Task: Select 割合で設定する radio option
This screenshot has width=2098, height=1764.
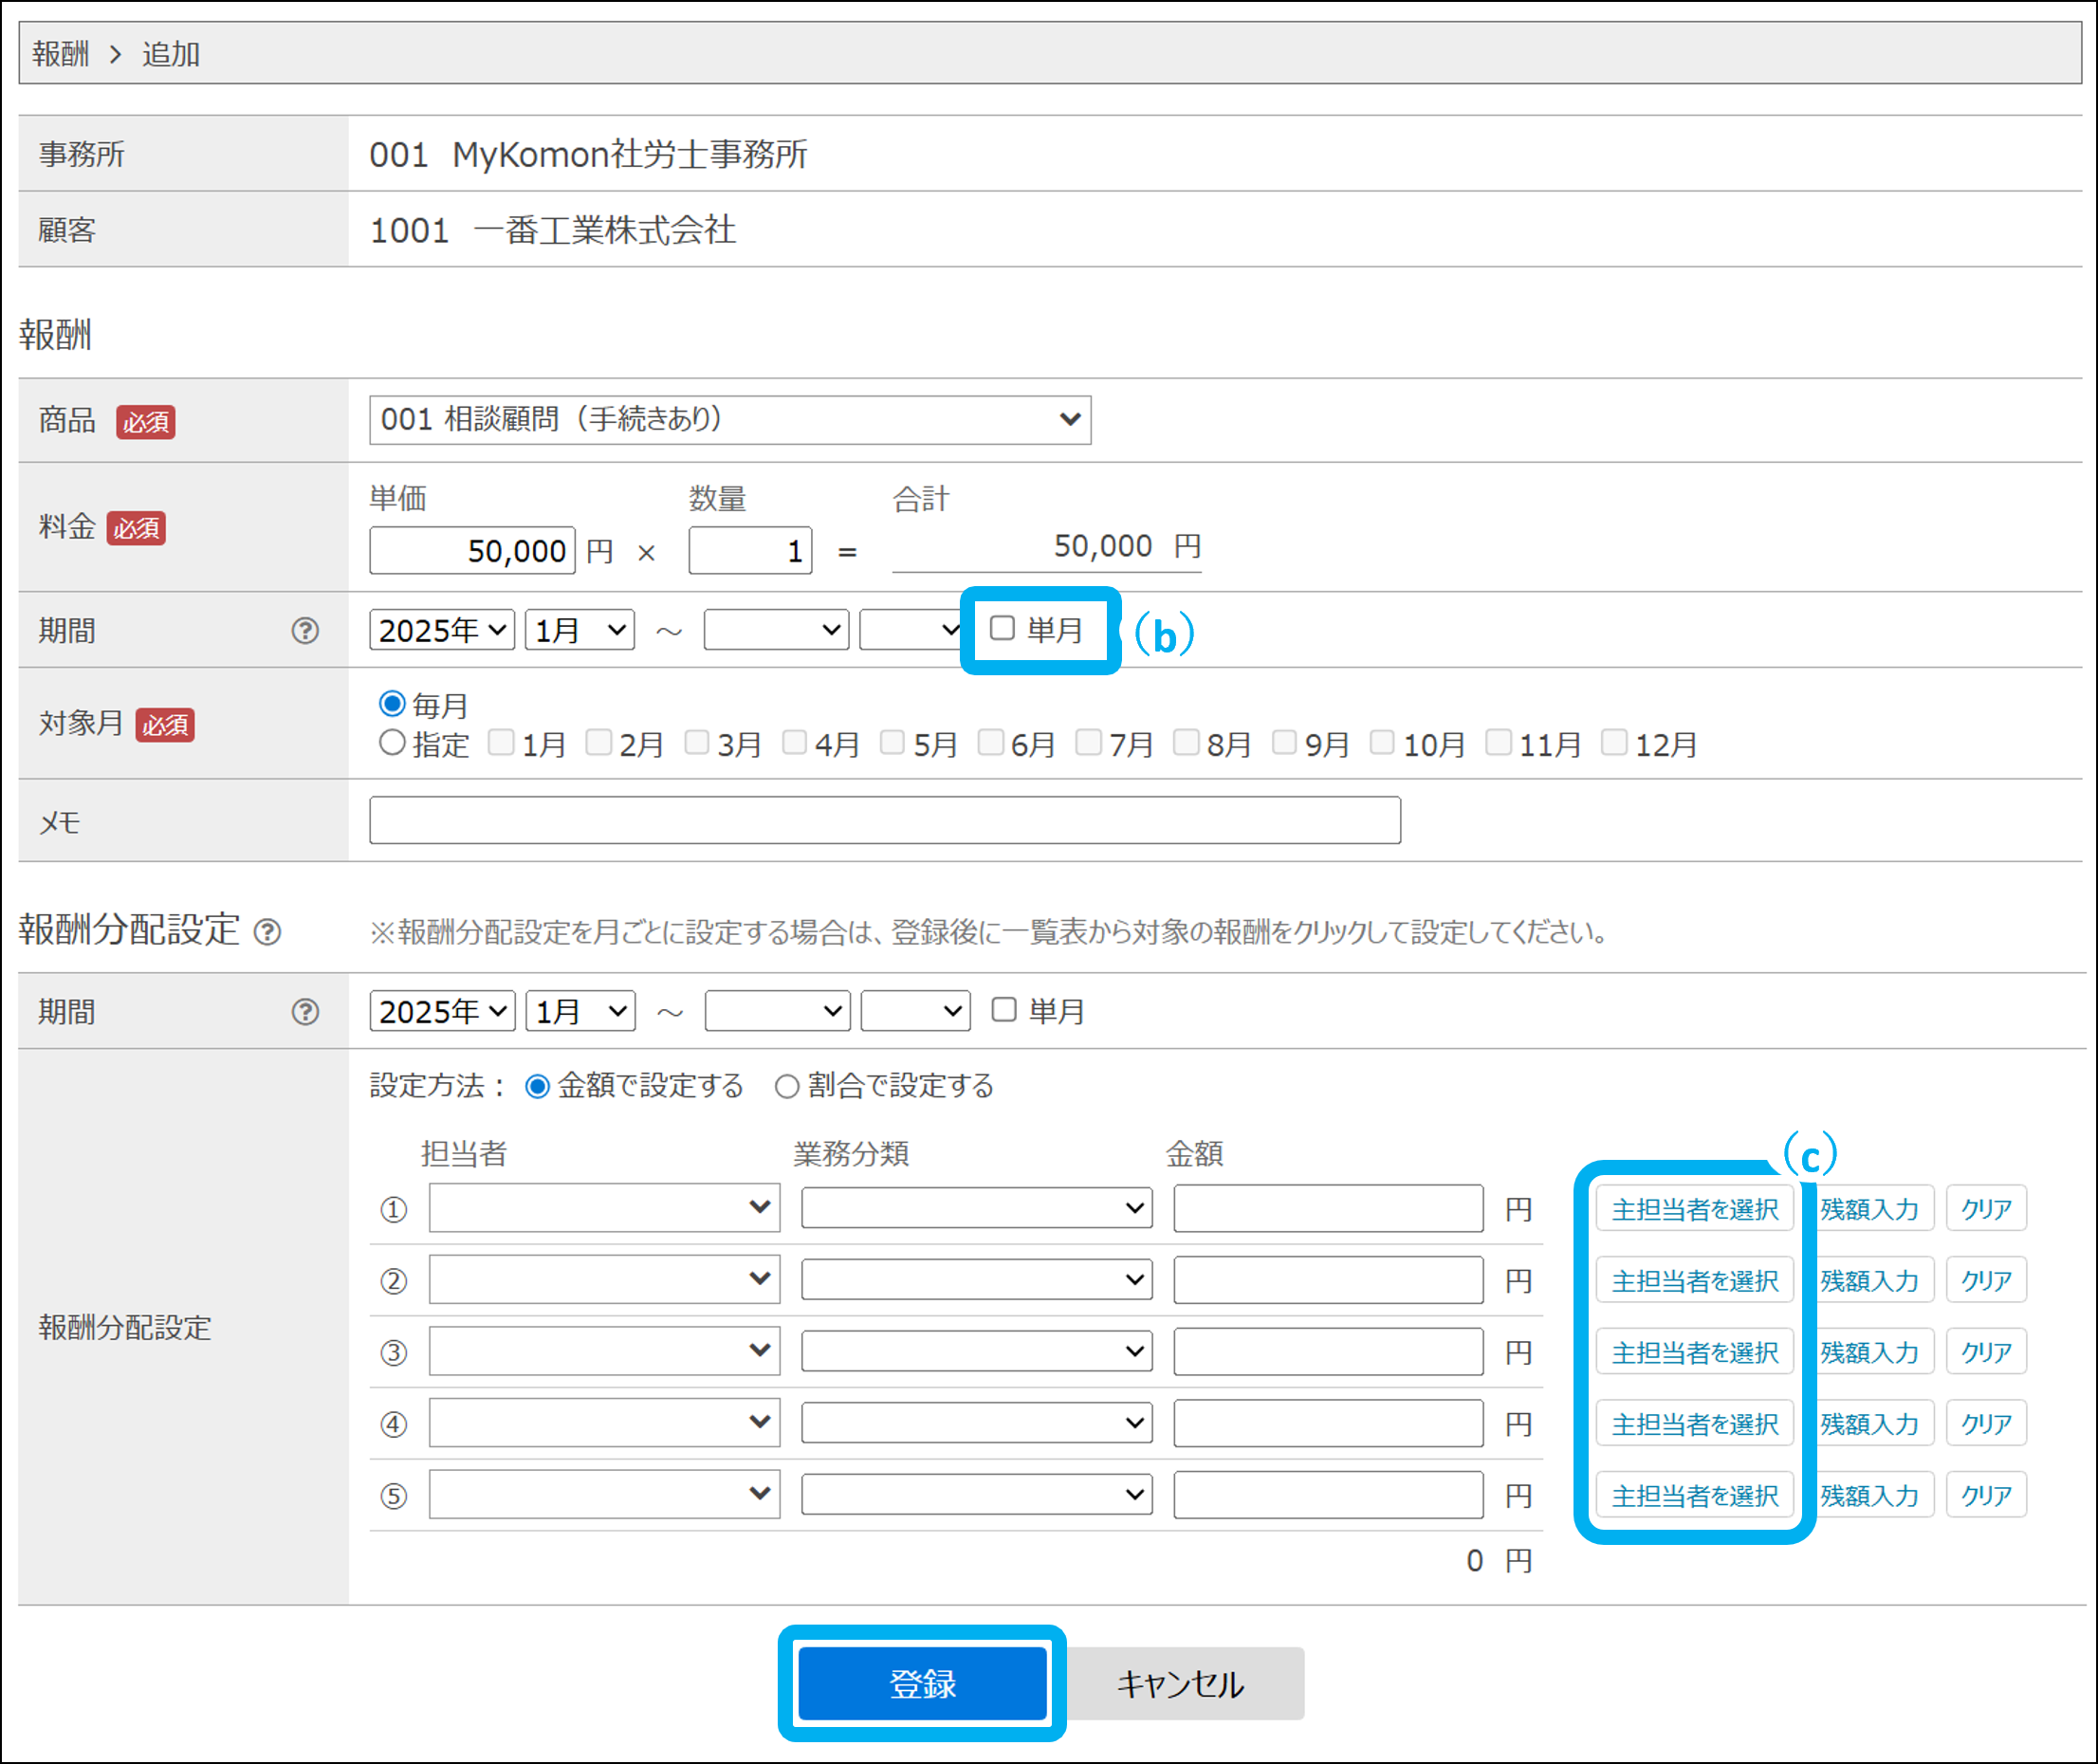Action: pos(787,1086)
